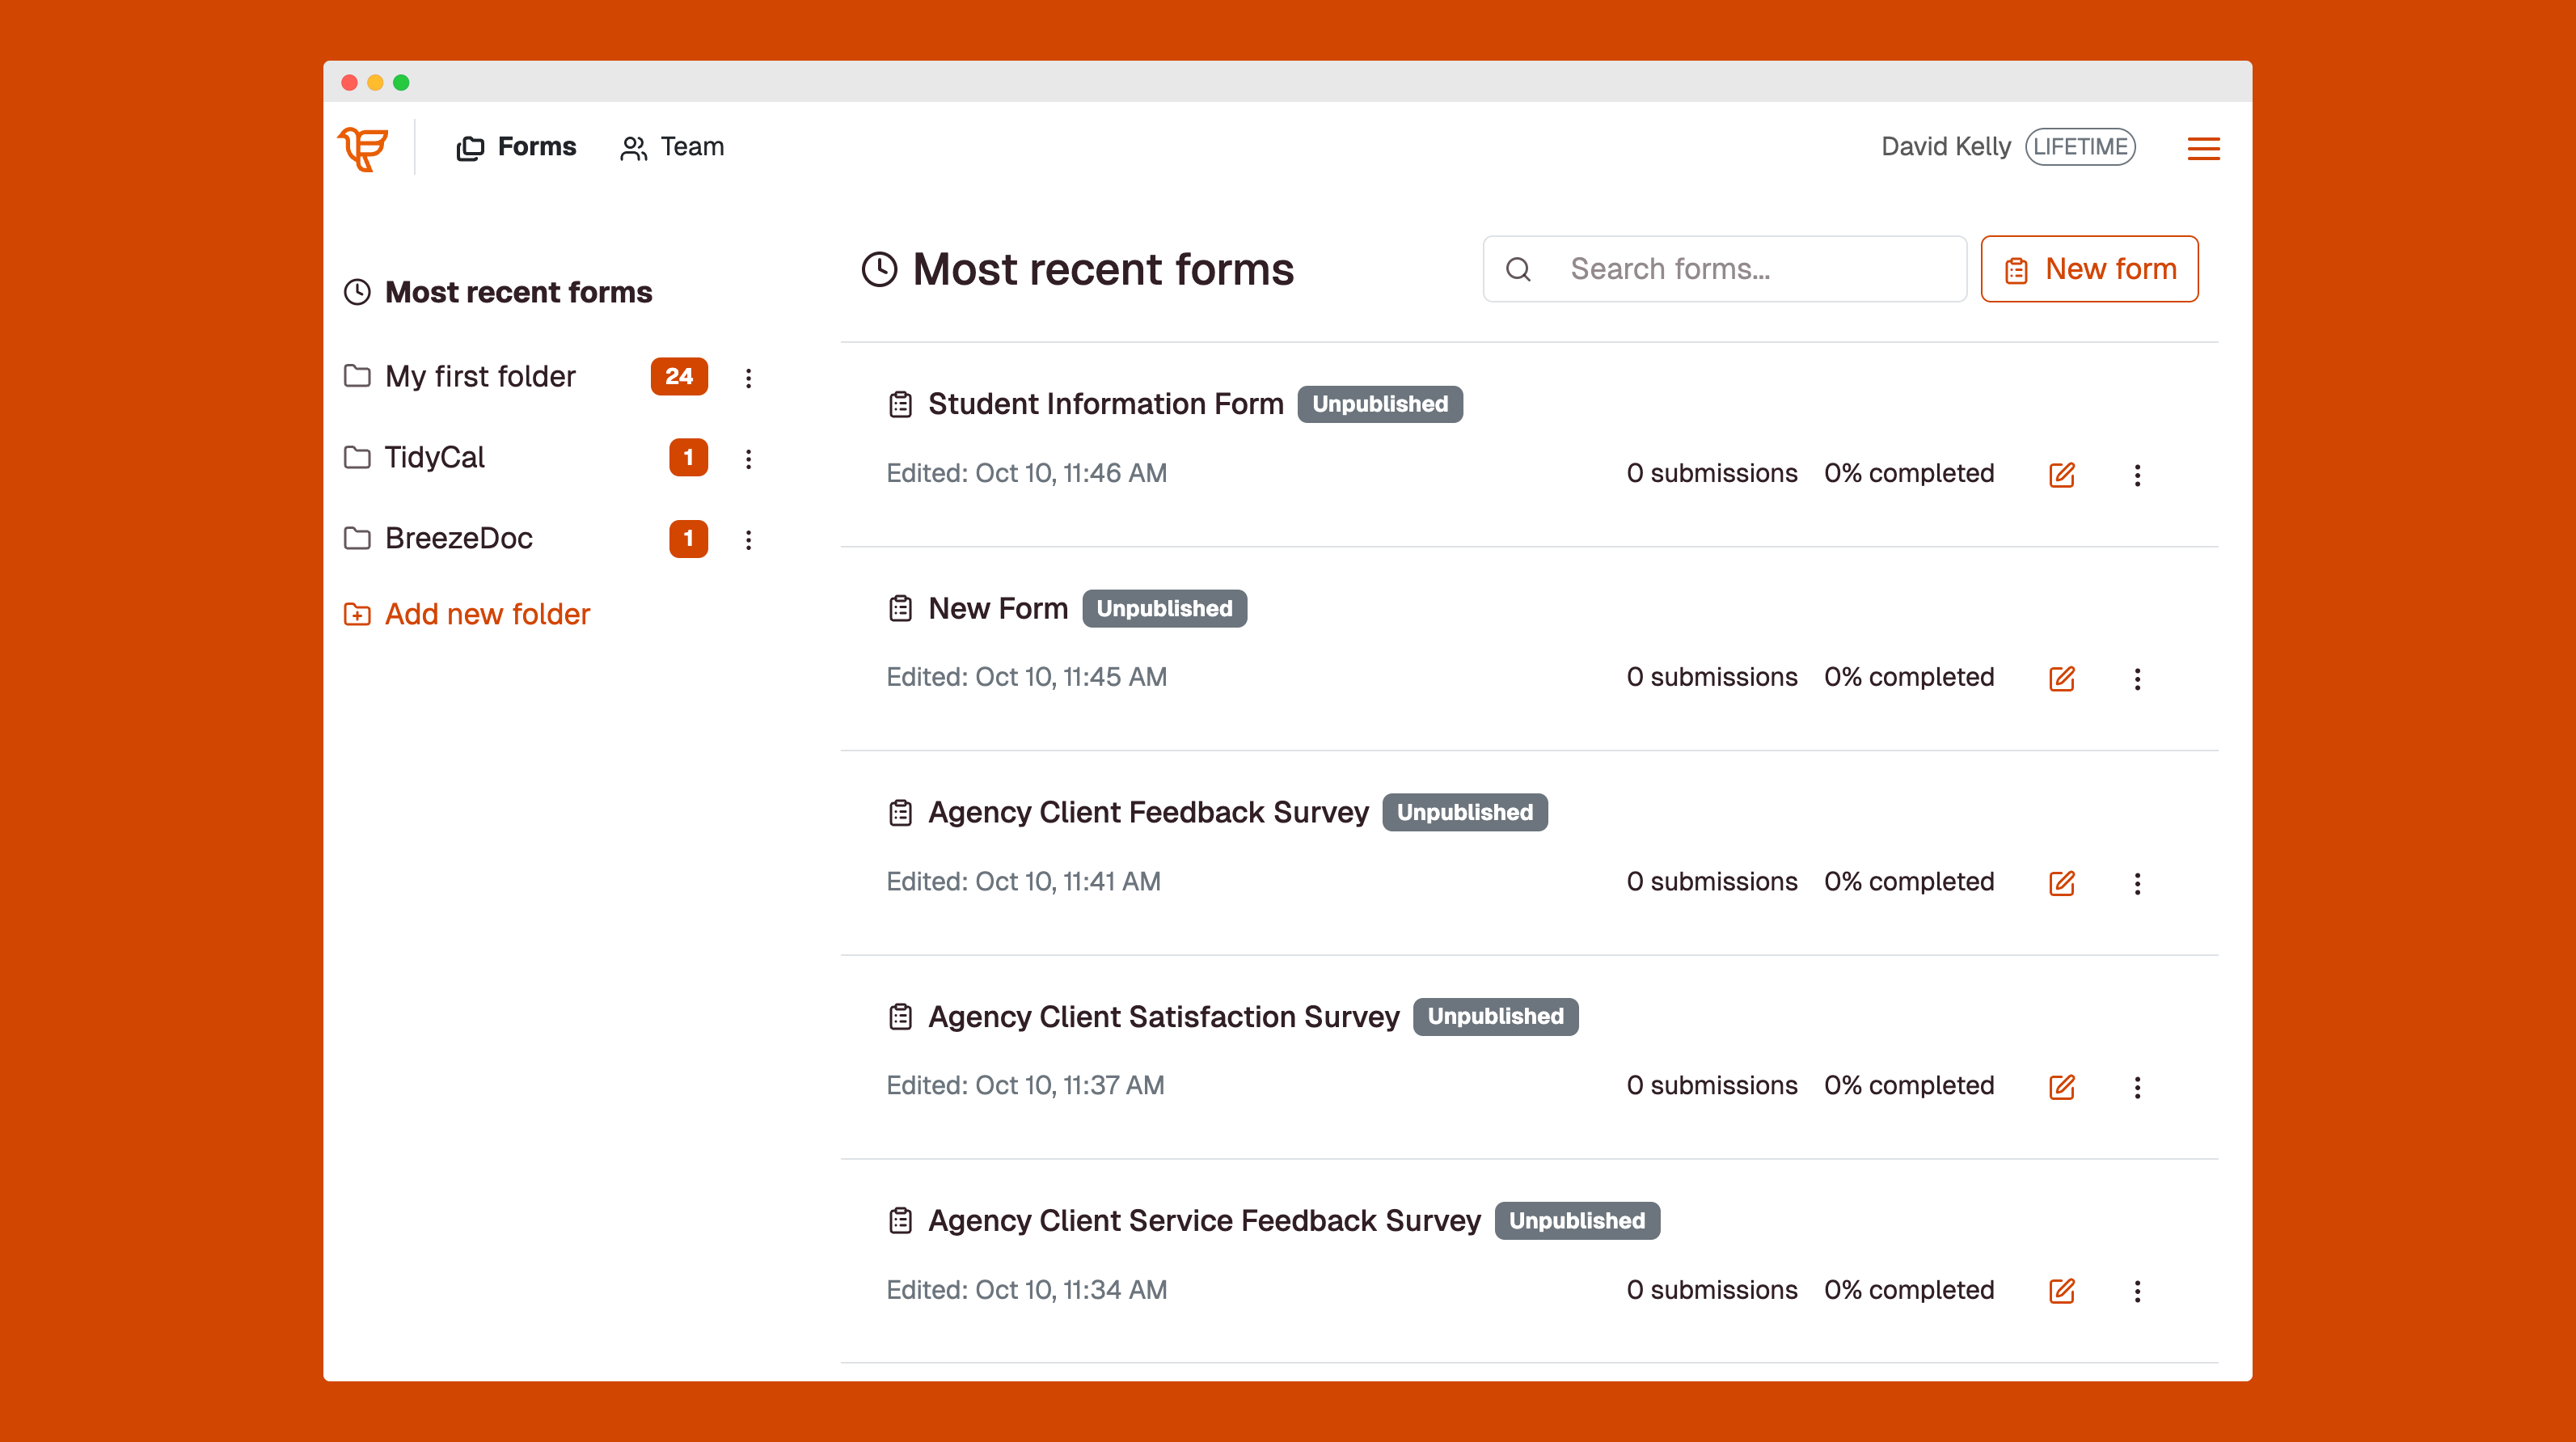Open the My first folder item
The height and width of the screenshot is (1442, 2576).
[x=480, y=376]
